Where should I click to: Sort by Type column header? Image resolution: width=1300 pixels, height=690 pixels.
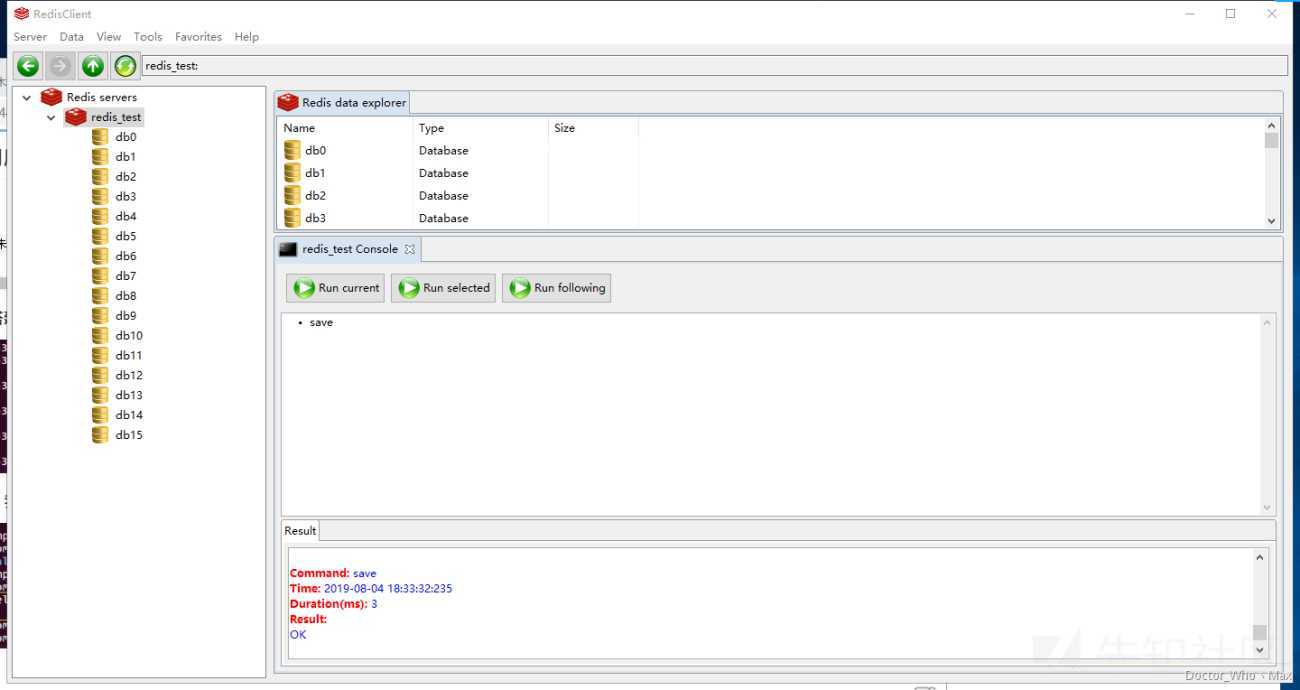480,128
